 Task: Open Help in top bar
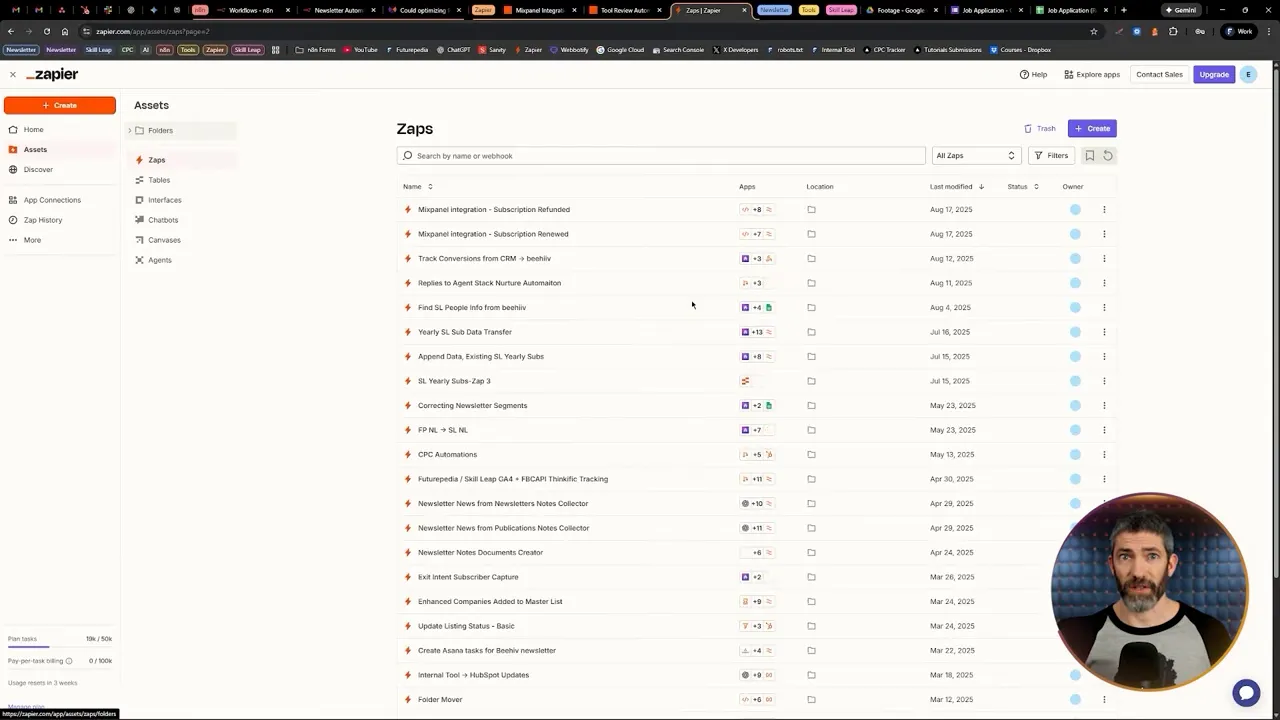point(1033,75)
